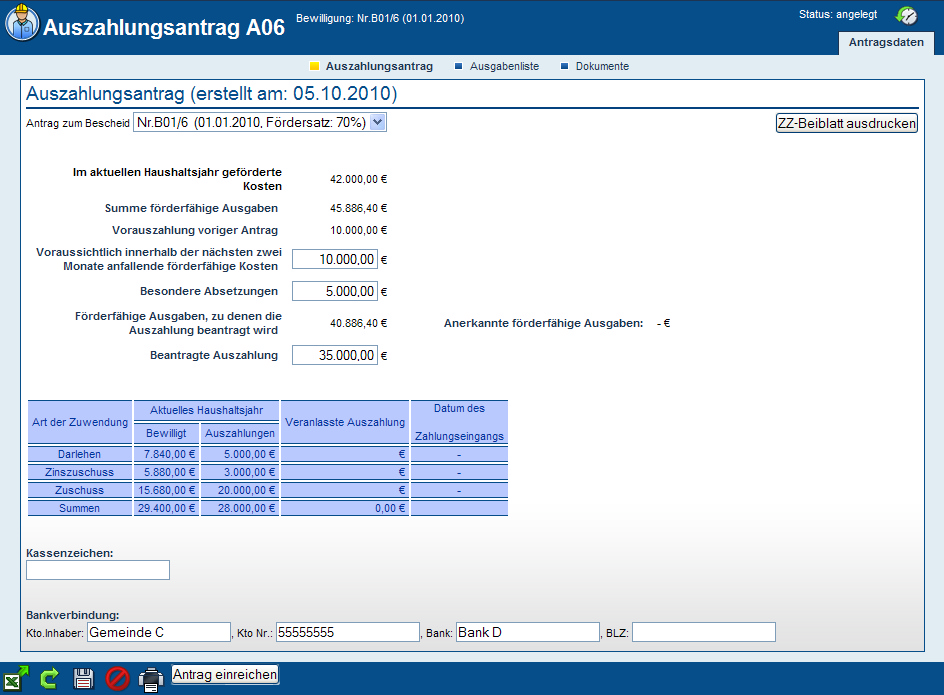944x695 pixels.
Task: Click the 3.000,00 € Auszahlungen cell
Action: pyautogui.click(x=240, y=472)
